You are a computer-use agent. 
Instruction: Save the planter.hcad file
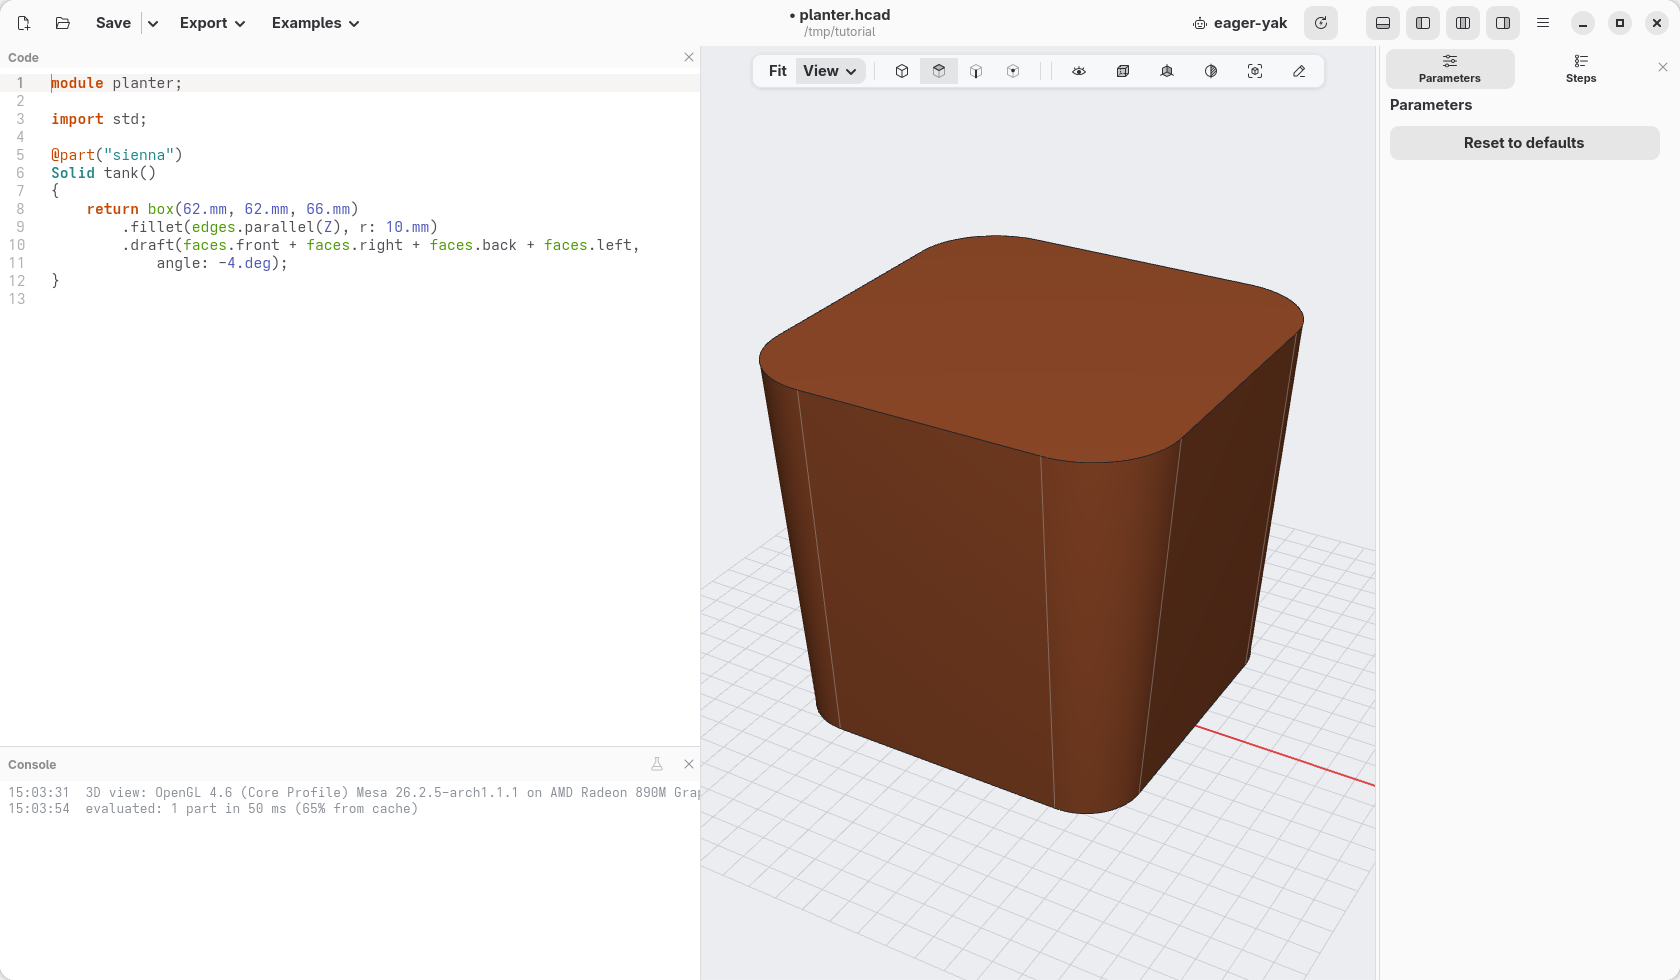(x=113, y=23)
